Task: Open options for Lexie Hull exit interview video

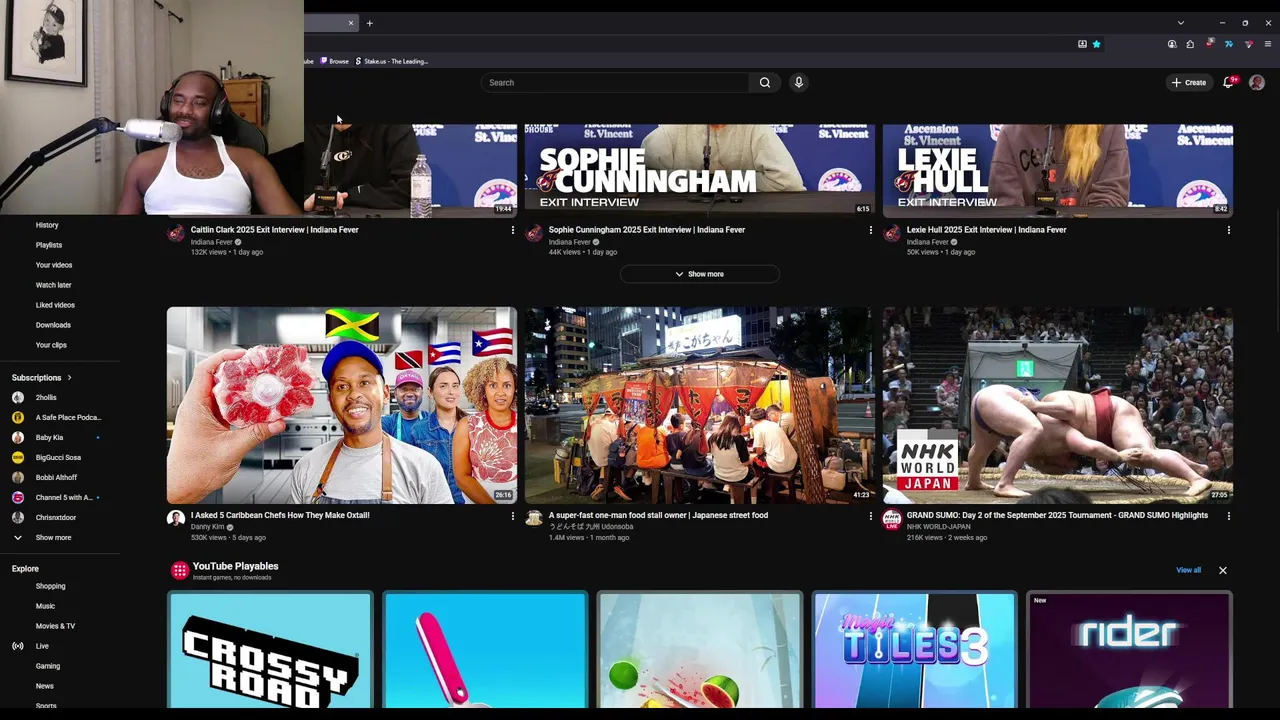Action: pos(1229,230)
